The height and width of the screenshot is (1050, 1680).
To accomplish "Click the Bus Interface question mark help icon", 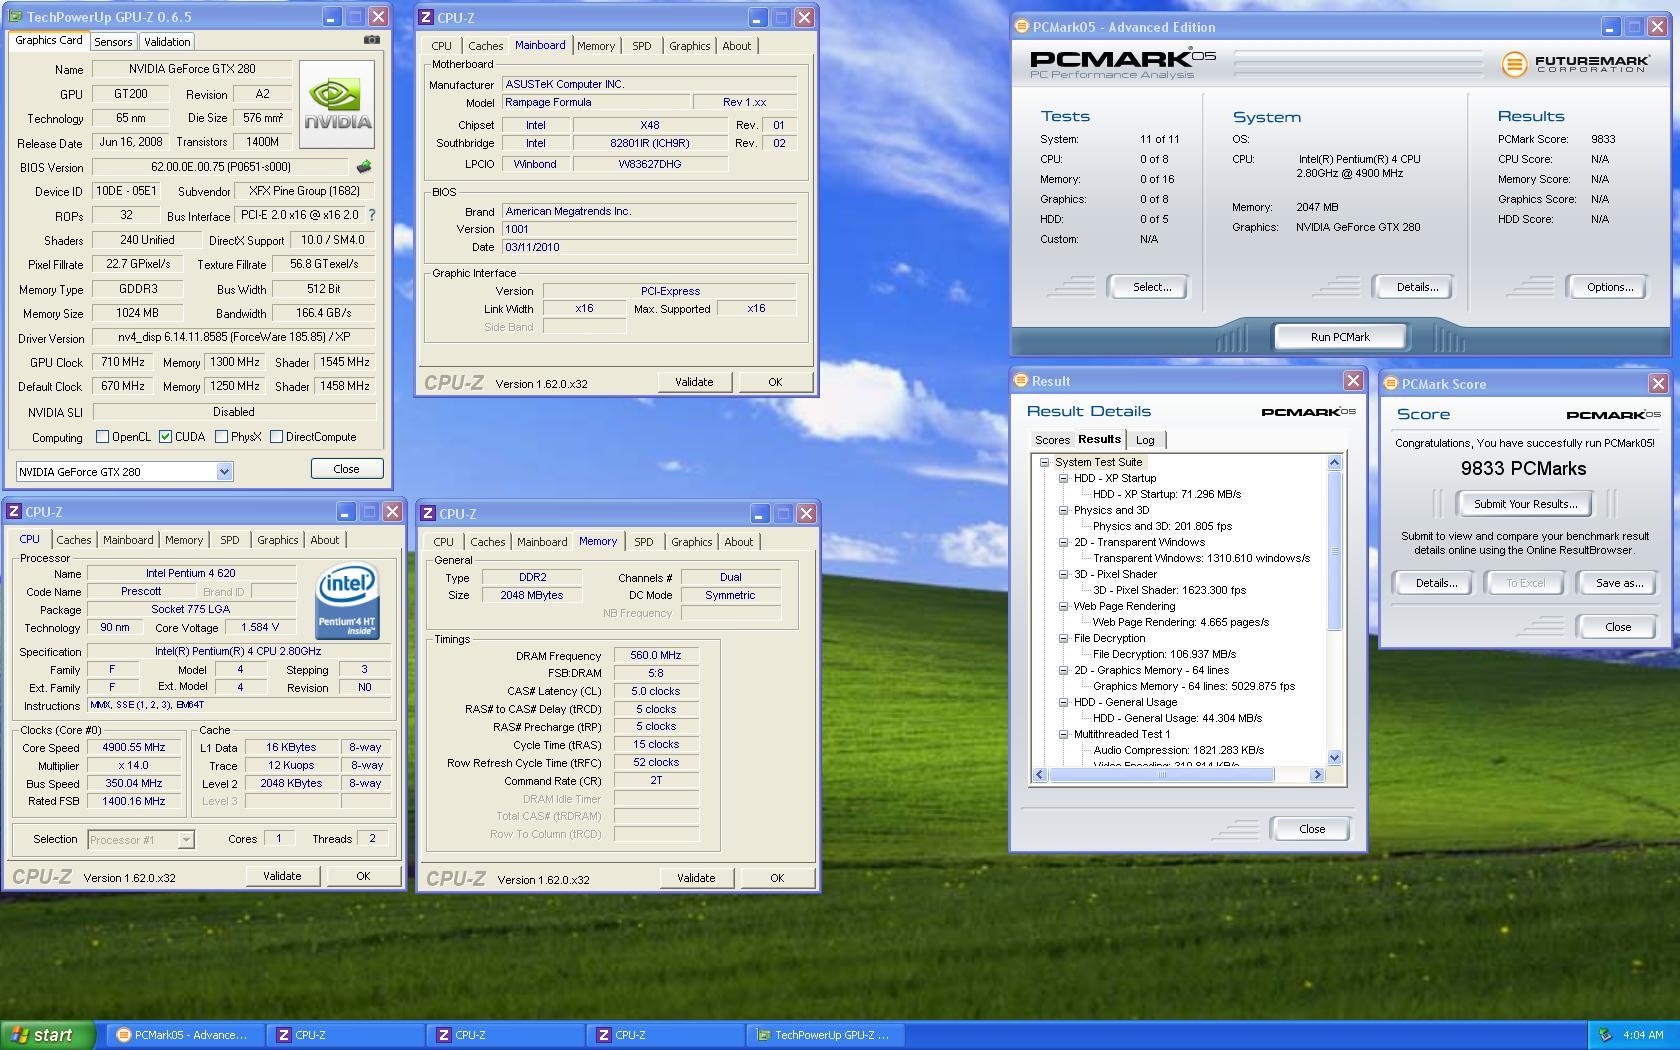I will pos(372,215).
